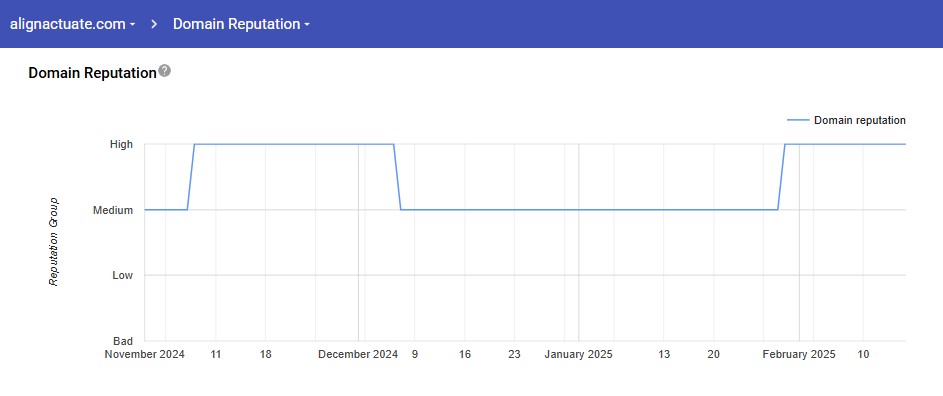Click the Domain Reputation section heading
Viewport: 943px width, 396px height.
pyautogui.click(x=92, y=73)
